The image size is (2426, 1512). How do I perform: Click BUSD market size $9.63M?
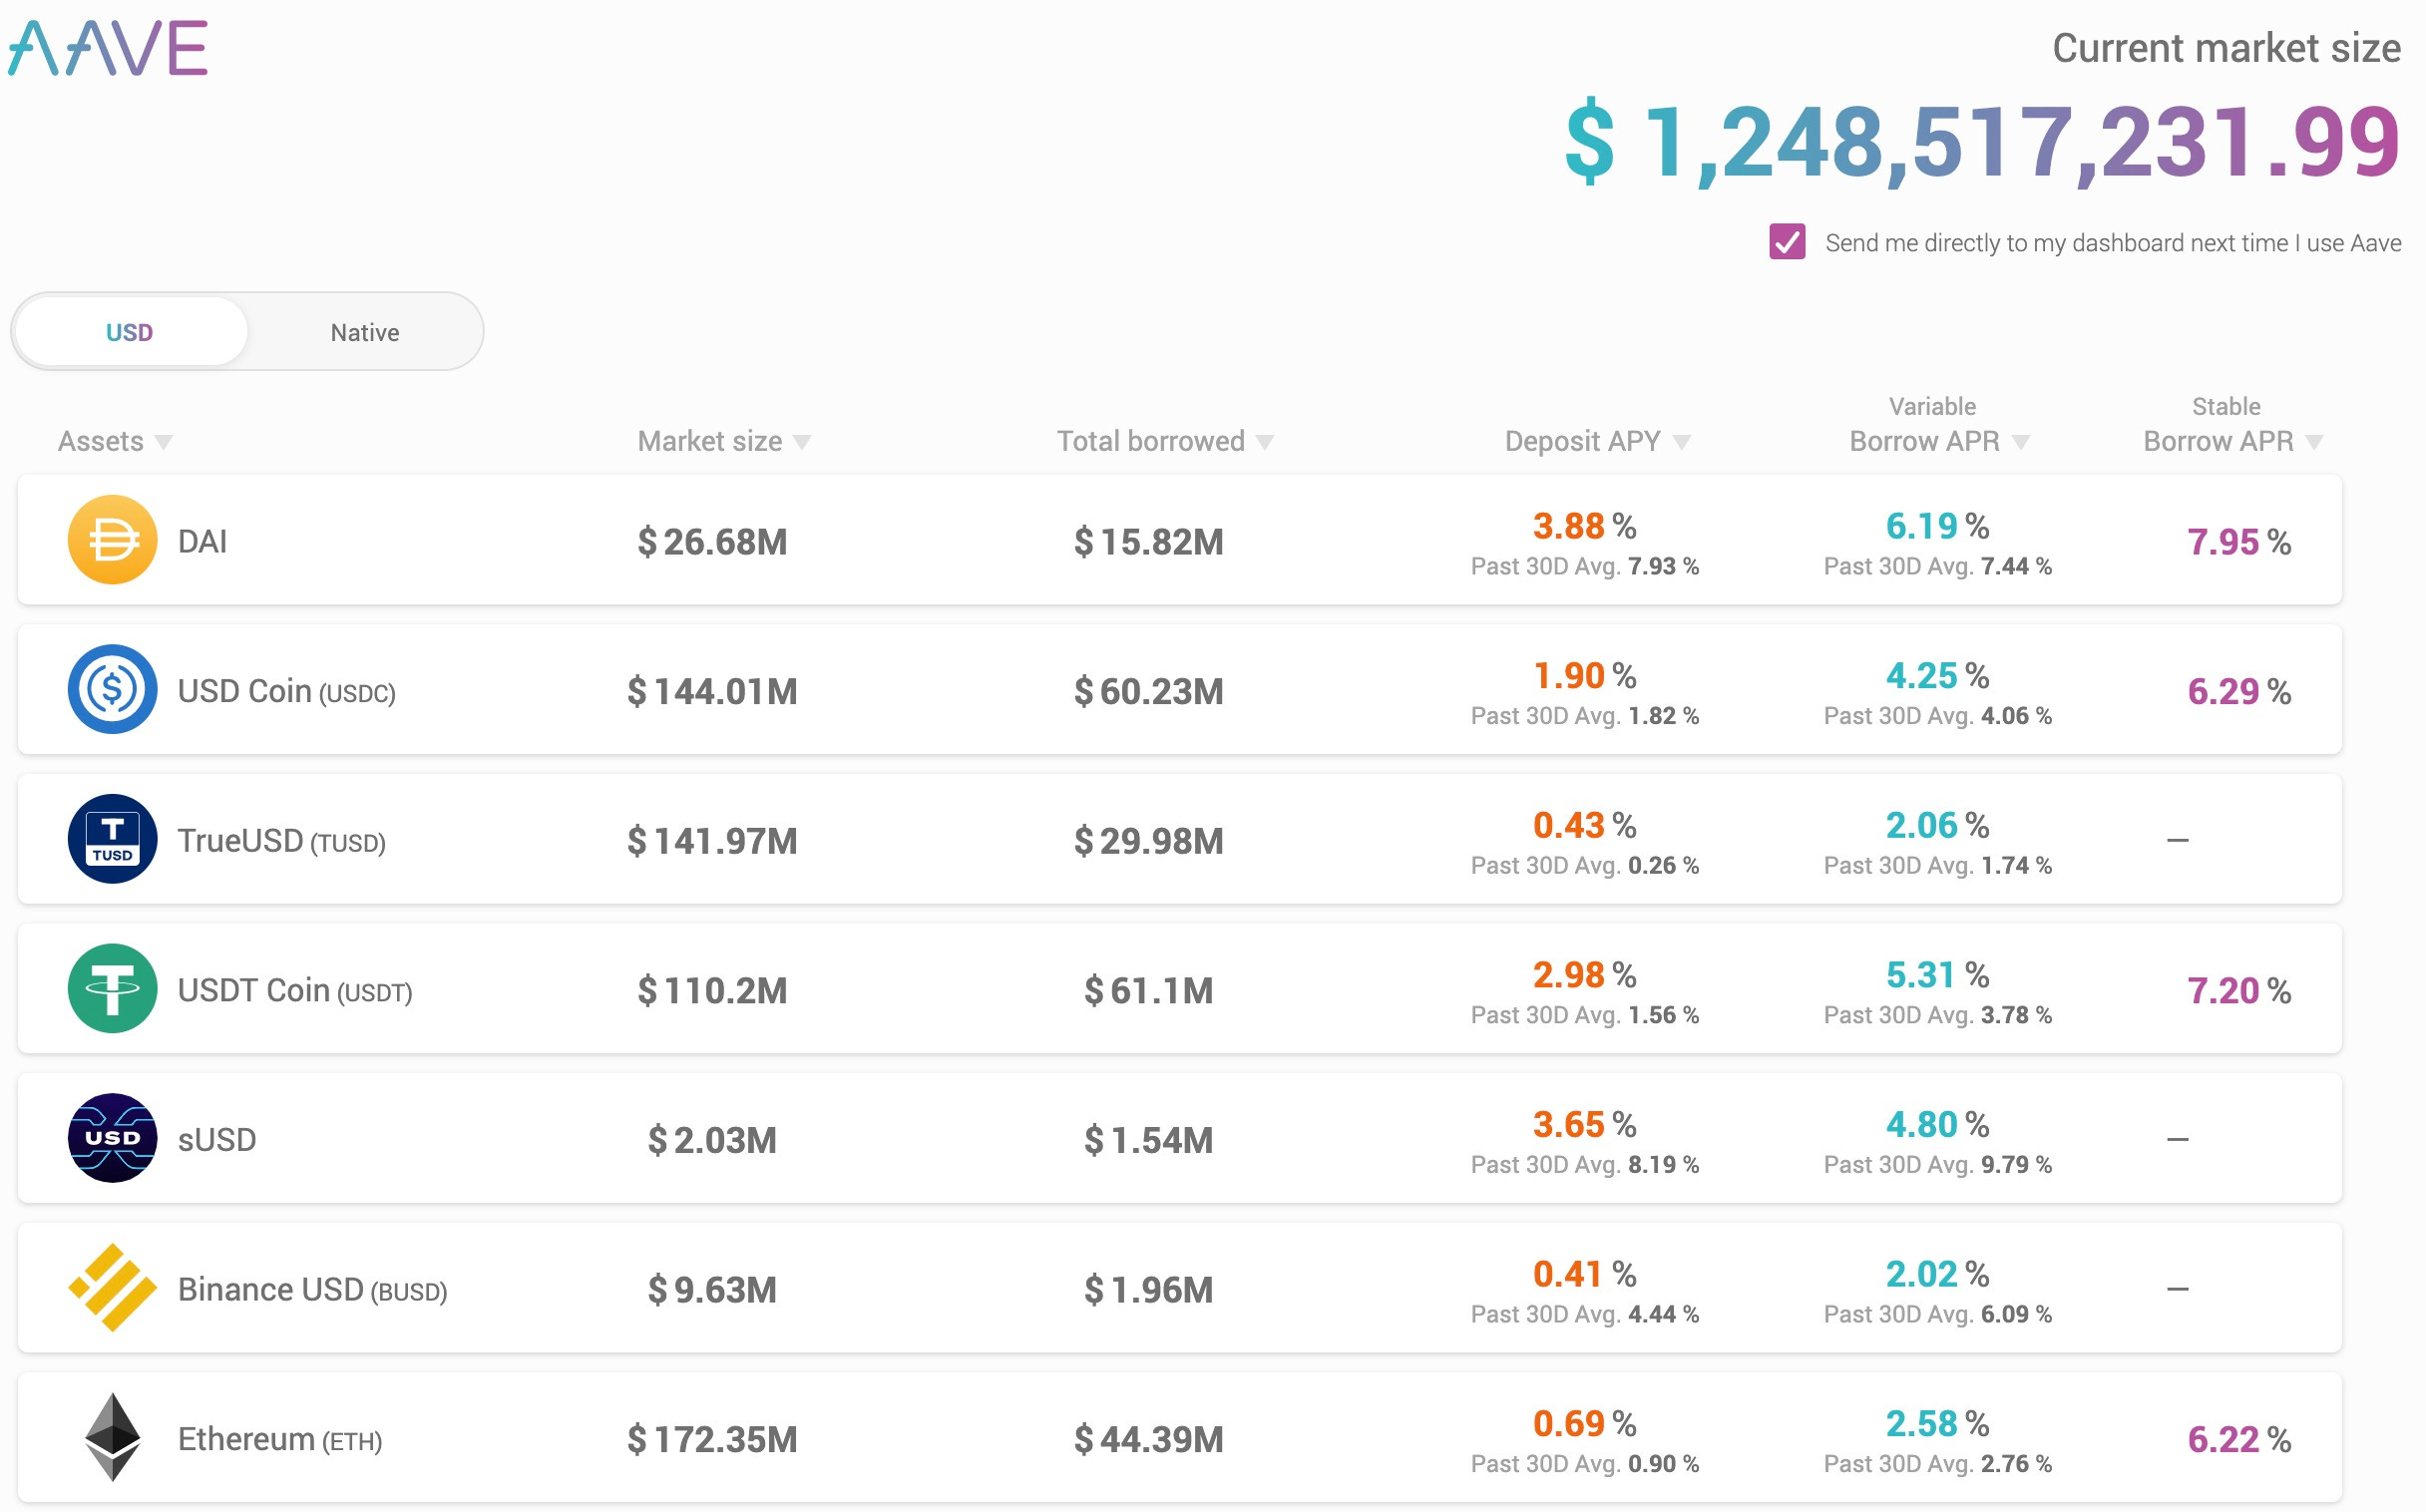(712, 1290)
